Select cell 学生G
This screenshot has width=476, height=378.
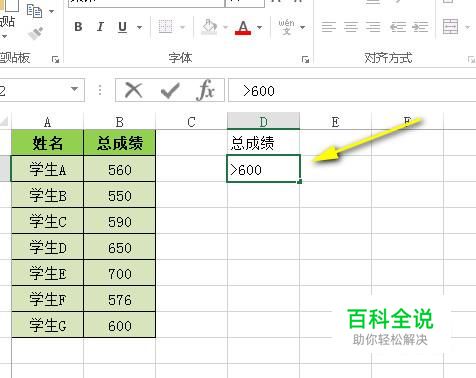(x=47, y=325)
